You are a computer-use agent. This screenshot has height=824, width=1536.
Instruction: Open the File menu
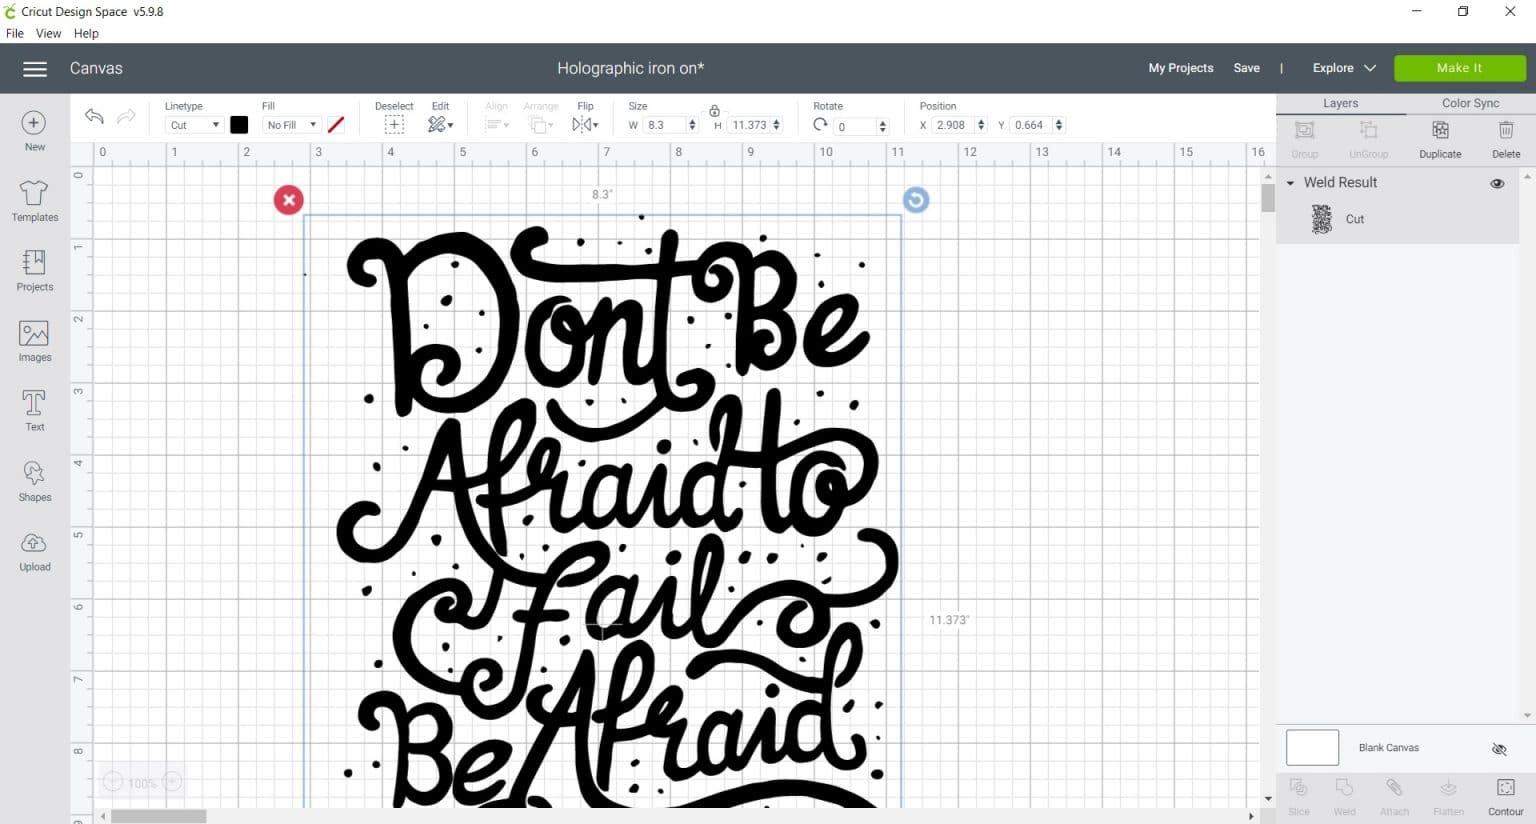(15, 33)
